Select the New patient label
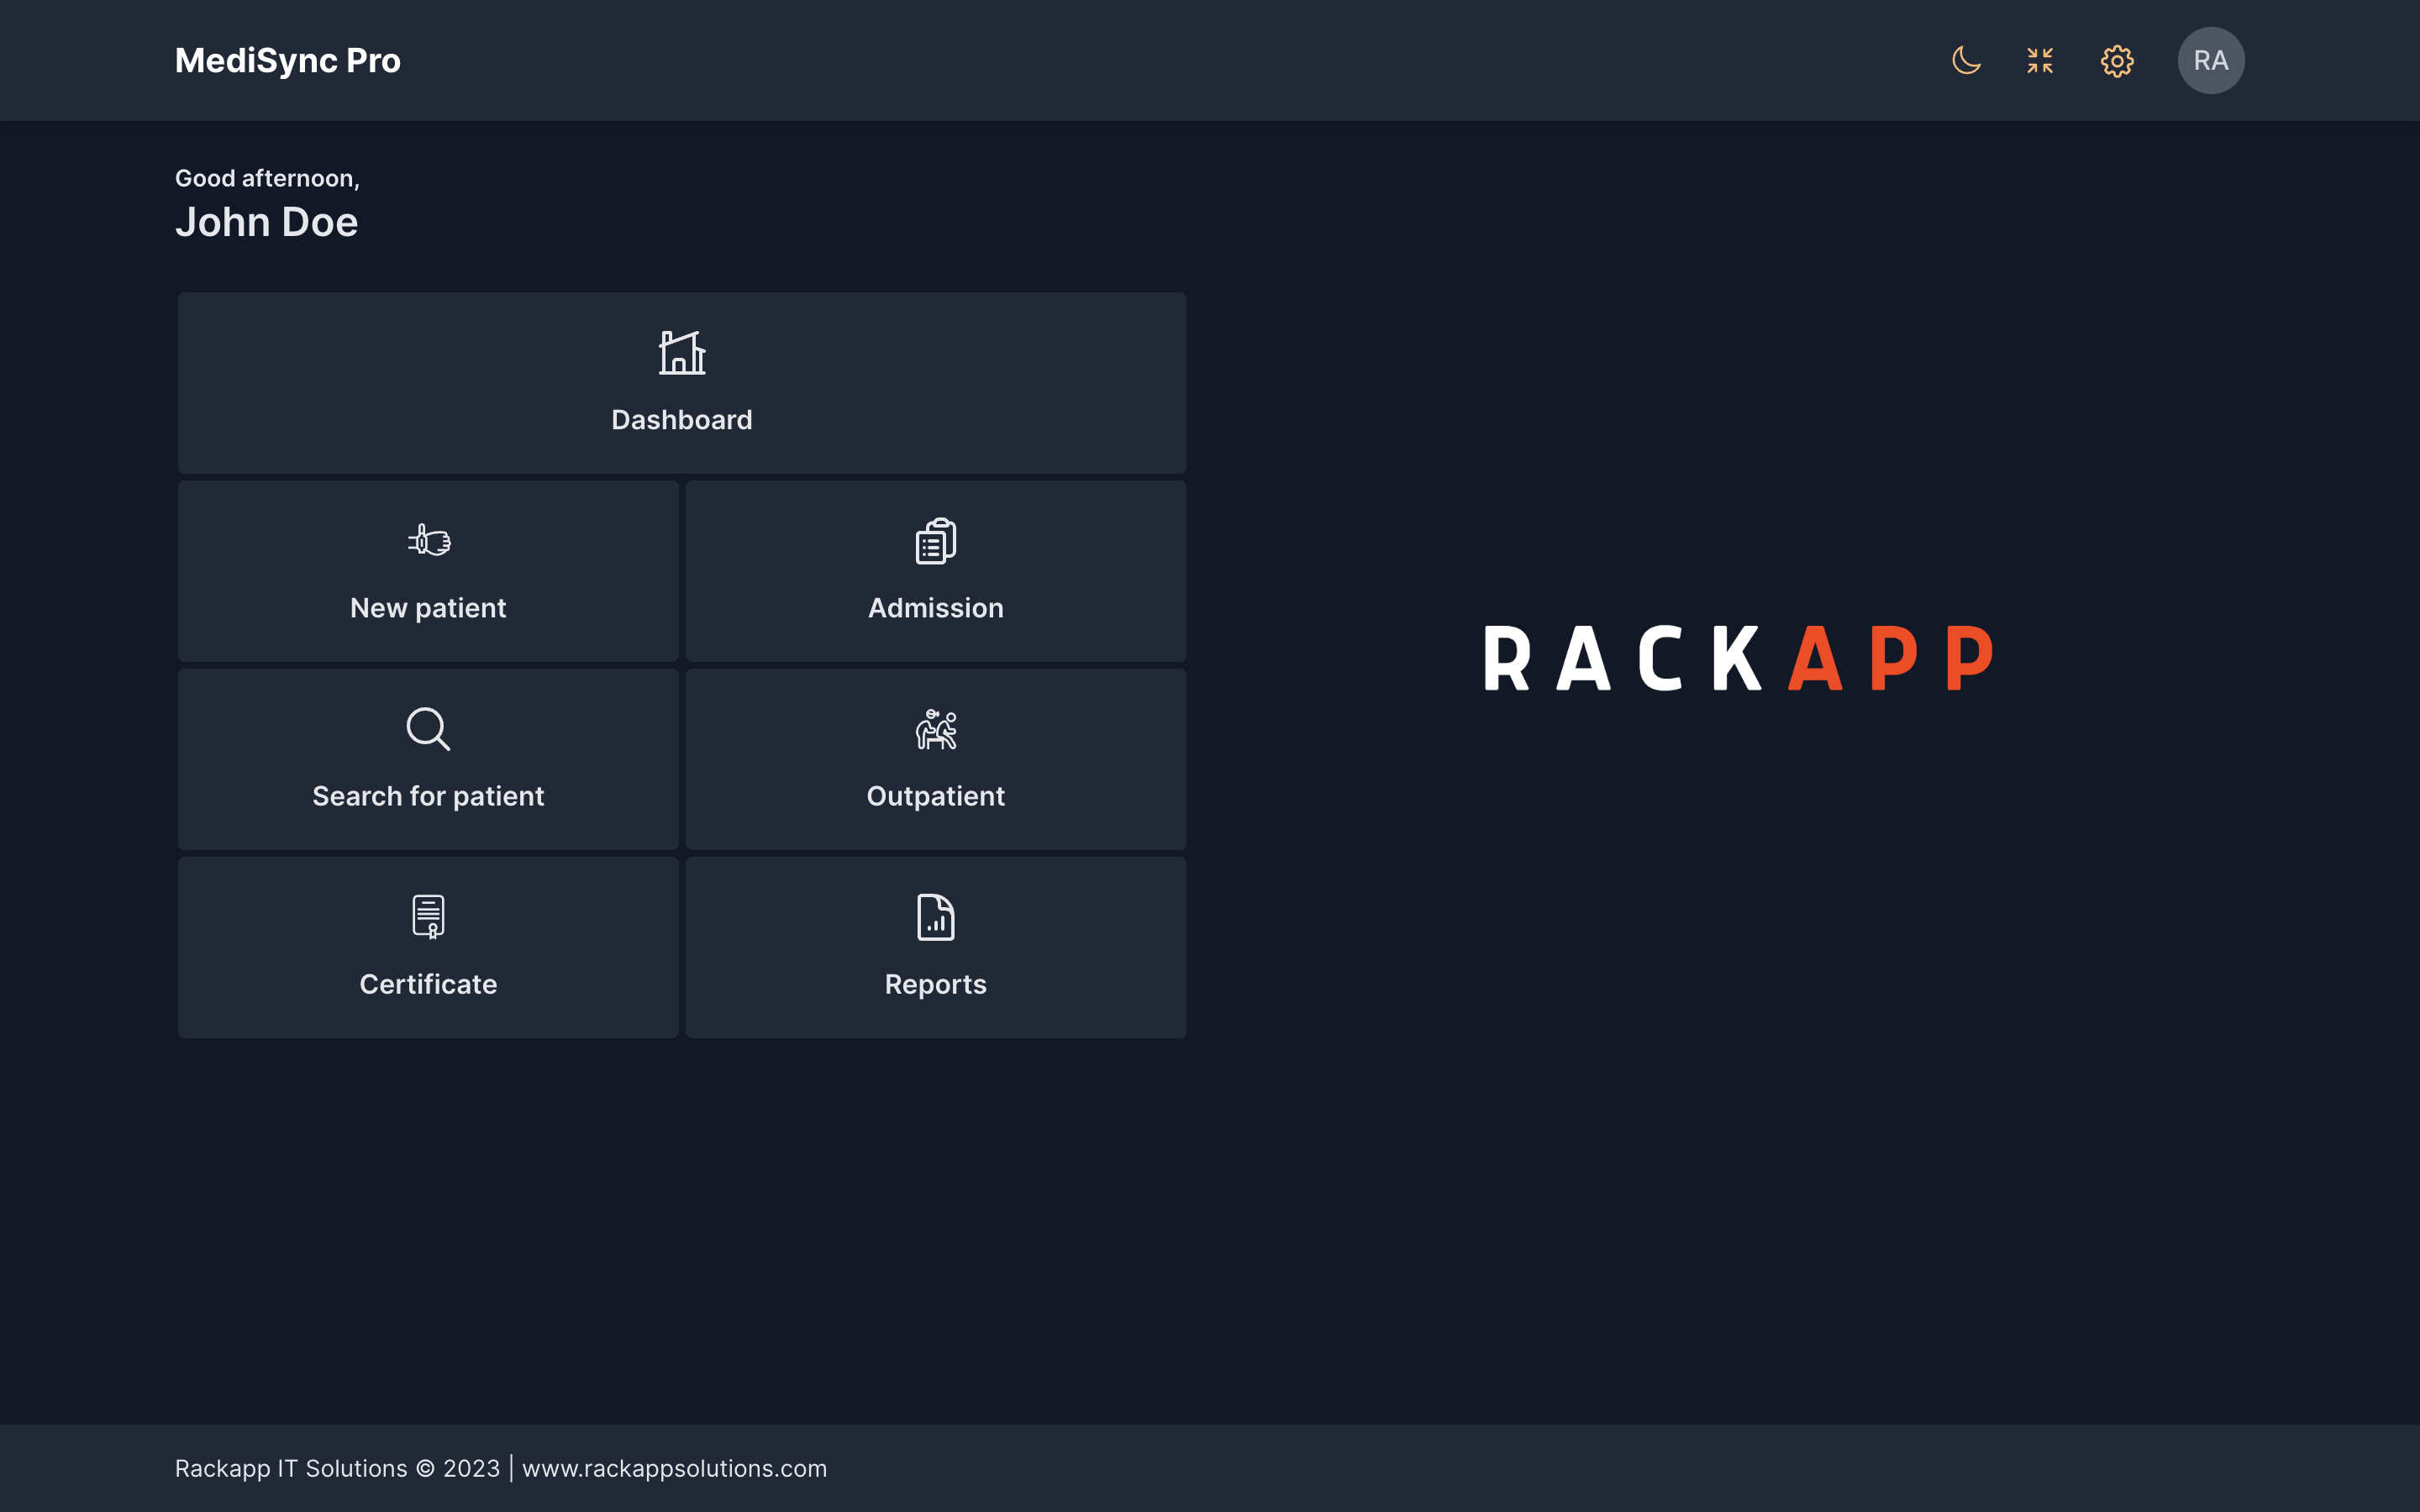 [x=428, y=608]
